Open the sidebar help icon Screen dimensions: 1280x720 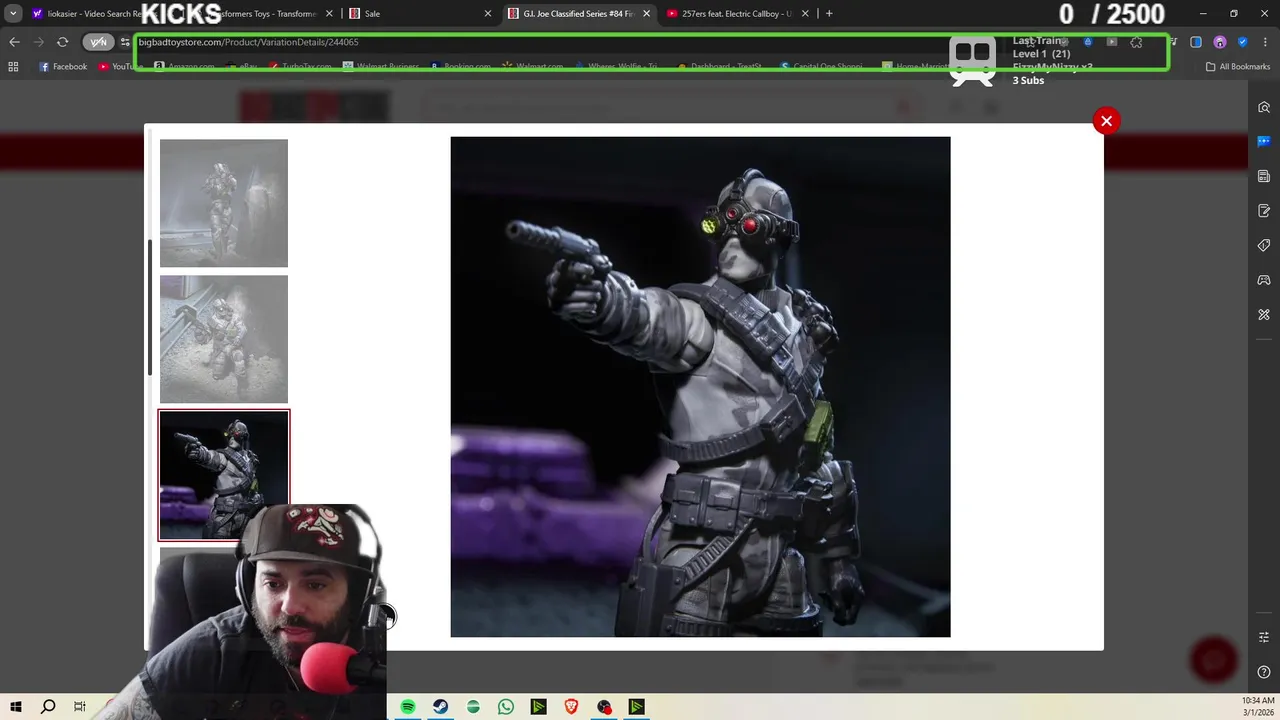pyautogui.click(x=1264, y=672)
